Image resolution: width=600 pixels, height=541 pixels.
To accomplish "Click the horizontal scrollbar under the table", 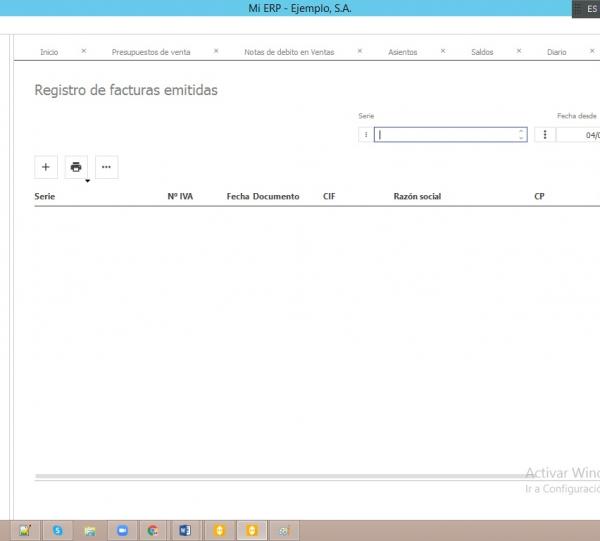I will (x=283, y=476).
